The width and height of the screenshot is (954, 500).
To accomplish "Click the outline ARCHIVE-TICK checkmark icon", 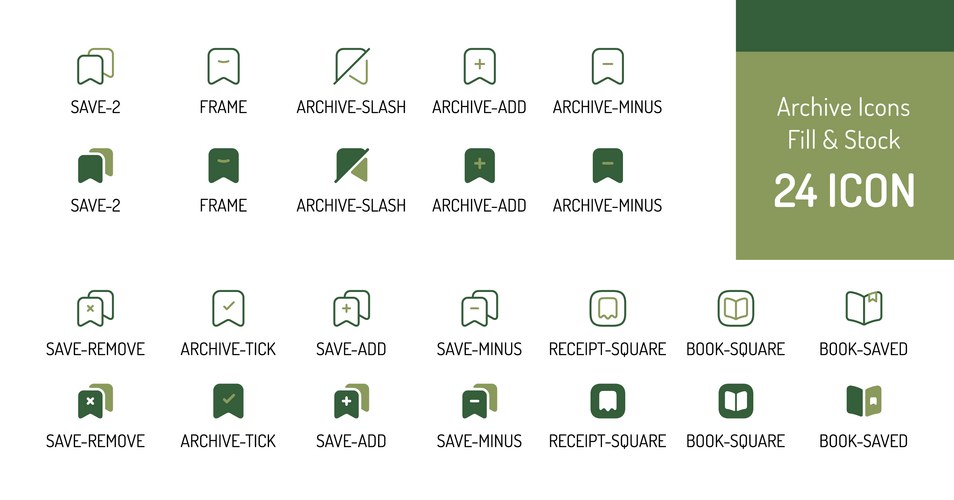I will point(228,308).
